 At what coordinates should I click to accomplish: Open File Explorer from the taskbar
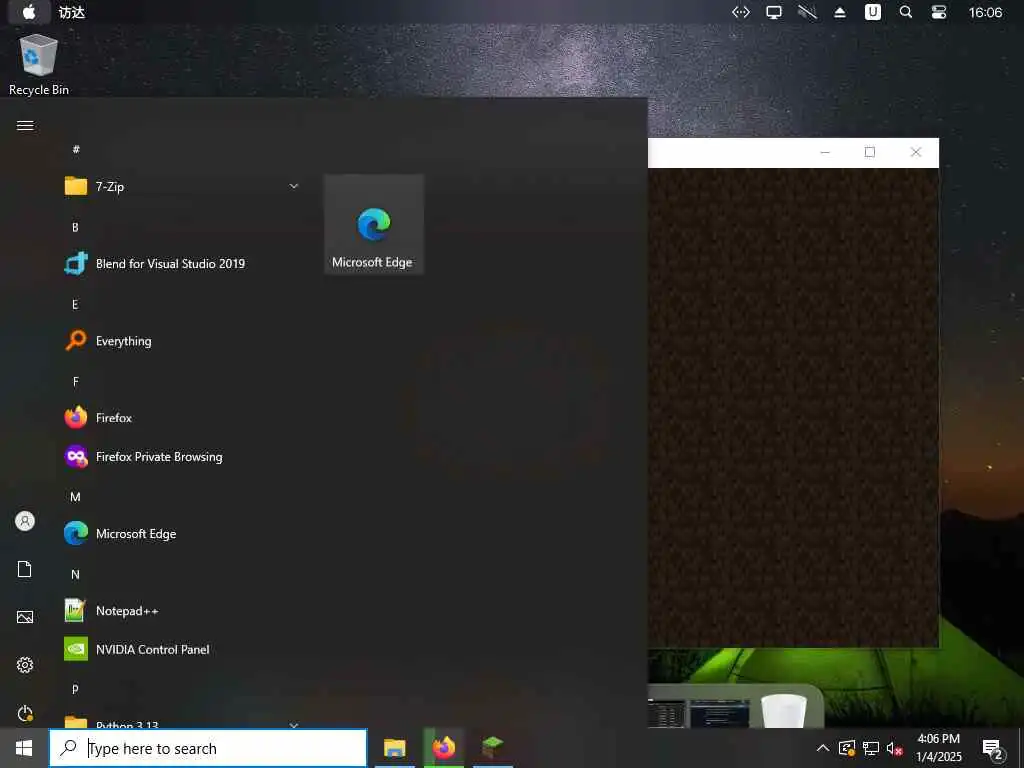point(394,748)
